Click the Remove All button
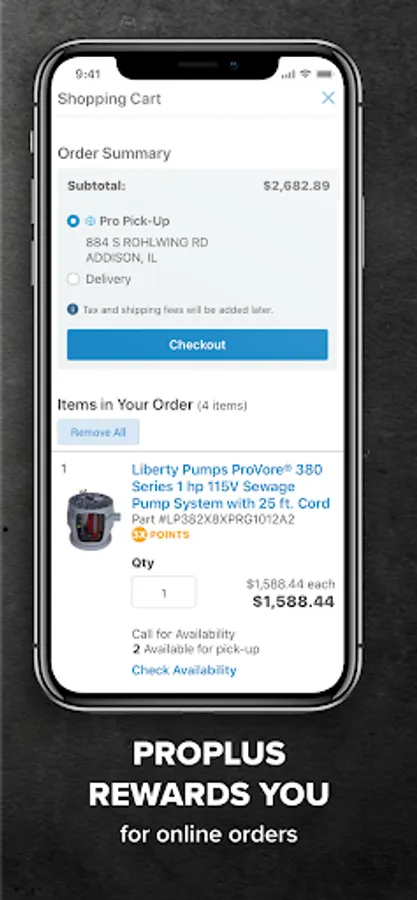 click(x=98, y=432)
